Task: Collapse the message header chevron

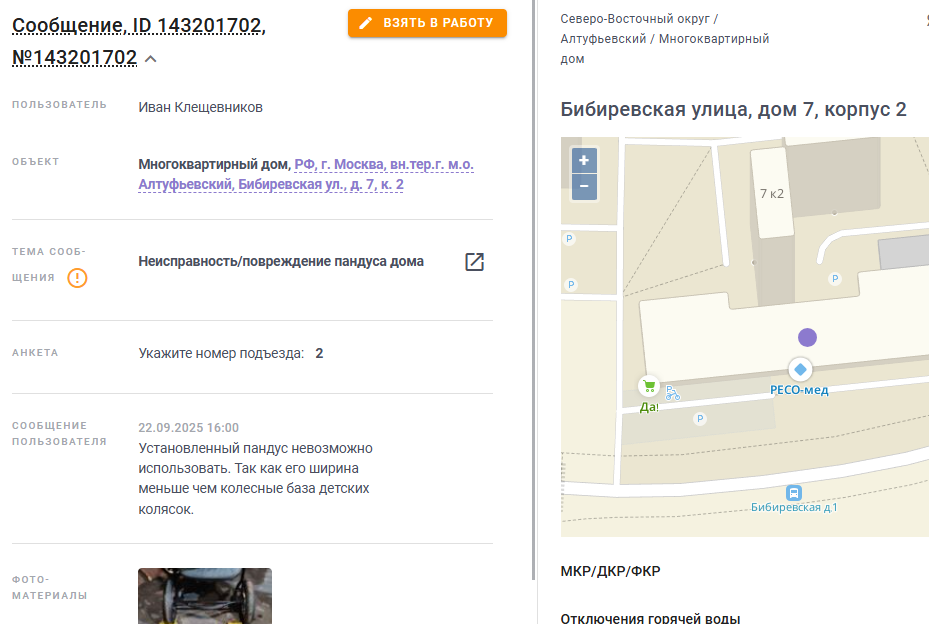Action: click(x=151, y=59)
